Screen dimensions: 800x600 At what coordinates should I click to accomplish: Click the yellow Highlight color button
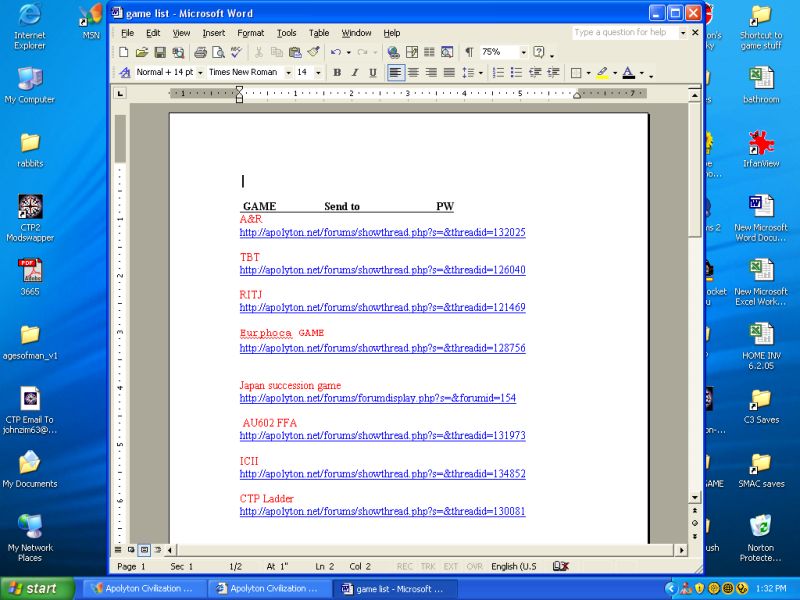(x=601, y=73)
